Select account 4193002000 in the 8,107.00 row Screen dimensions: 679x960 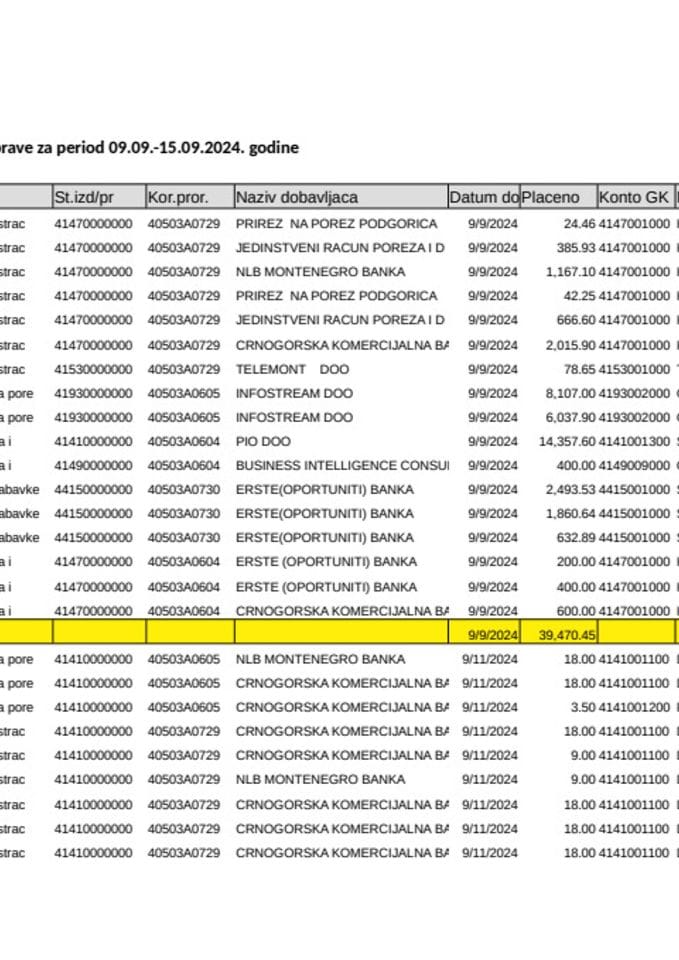[634, 393]
